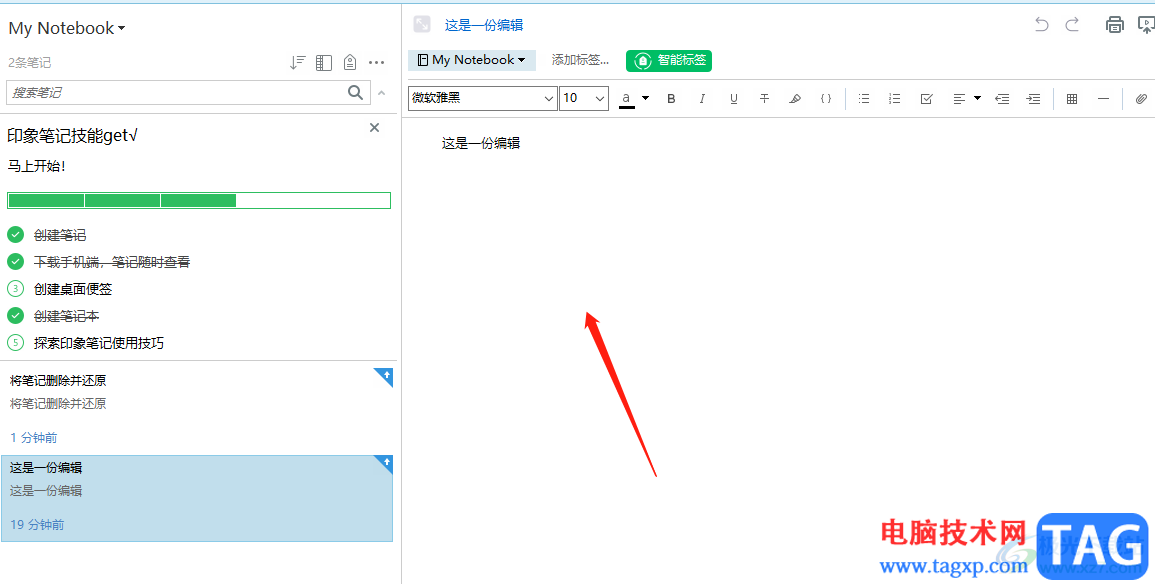Toggle the 创建笔记 checklist item
This screenshot has width=1155, height=584.
click(15, 235)
